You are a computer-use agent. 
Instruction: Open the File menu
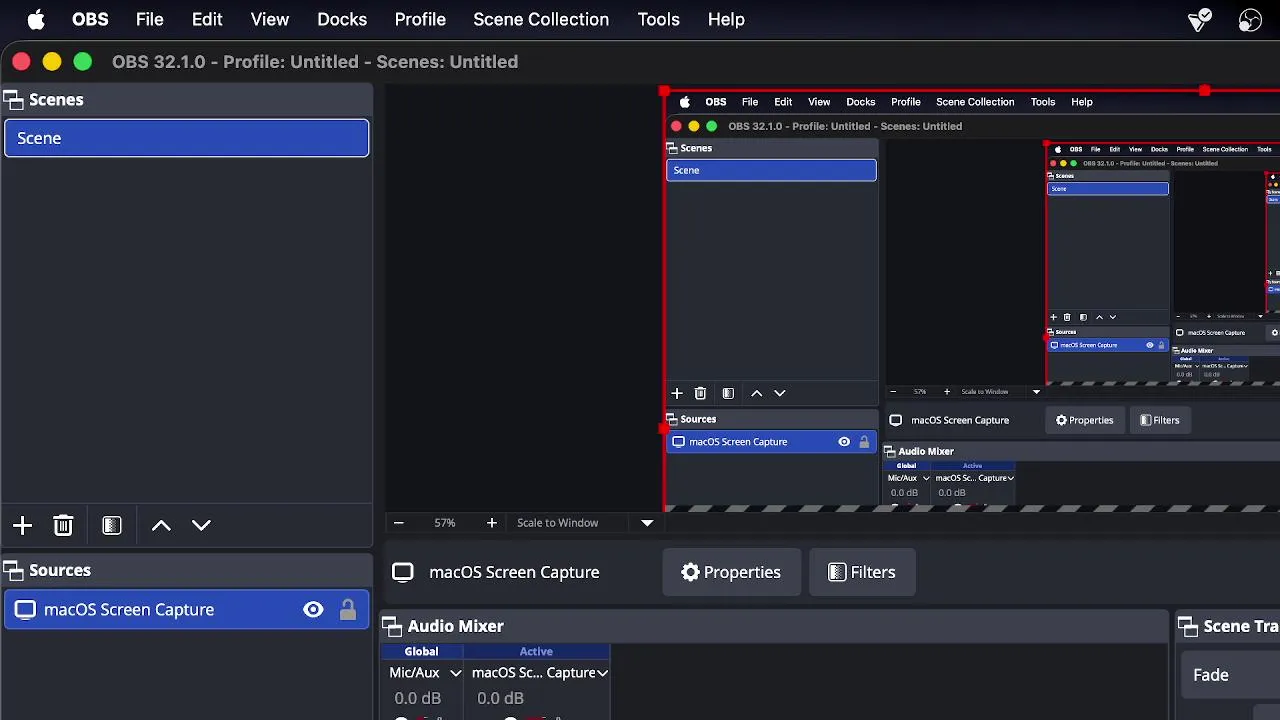coord(150,19)
